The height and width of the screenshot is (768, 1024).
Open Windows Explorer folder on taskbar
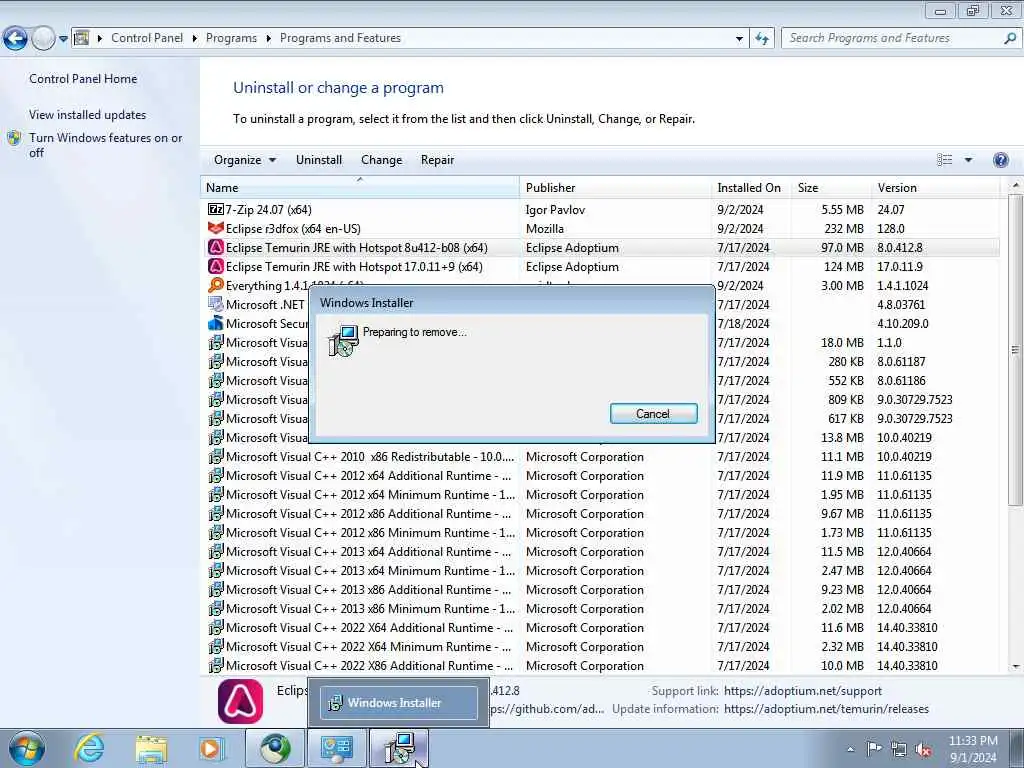[x=152, y=749]
